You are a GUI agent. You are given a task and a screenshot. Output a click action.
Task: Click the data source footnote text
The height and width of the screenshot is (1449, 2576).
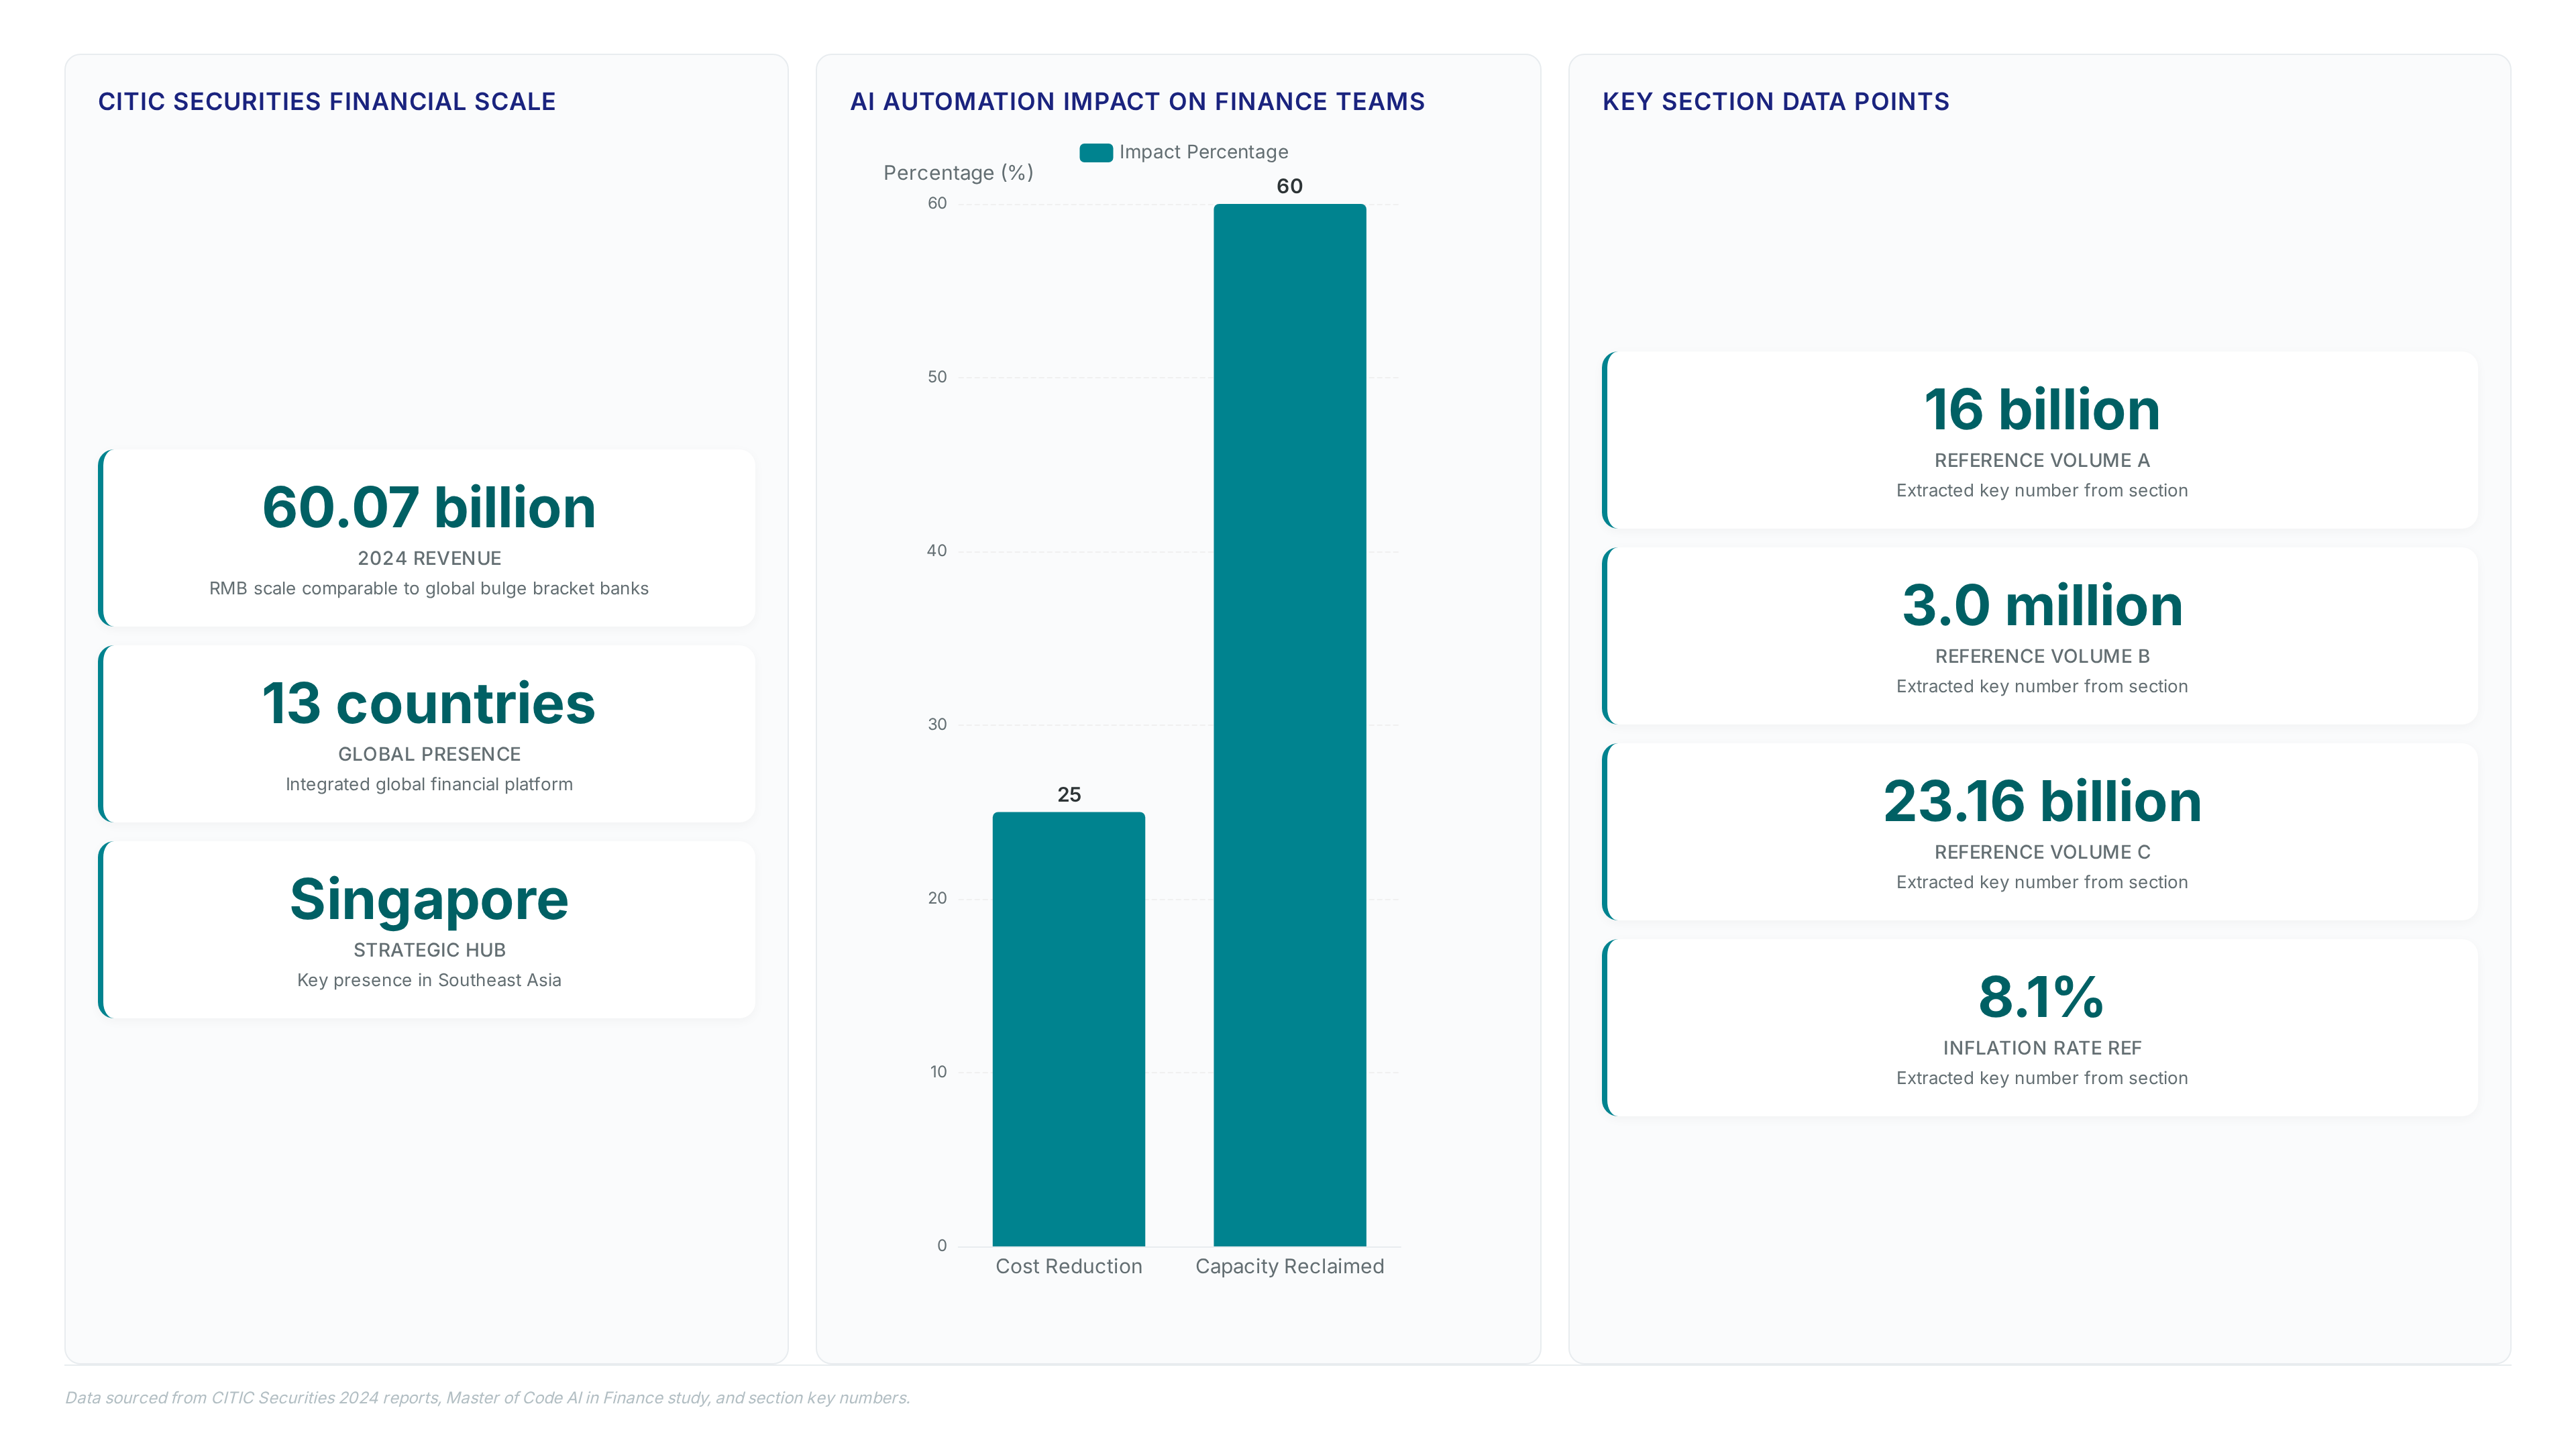(488, 1398)
